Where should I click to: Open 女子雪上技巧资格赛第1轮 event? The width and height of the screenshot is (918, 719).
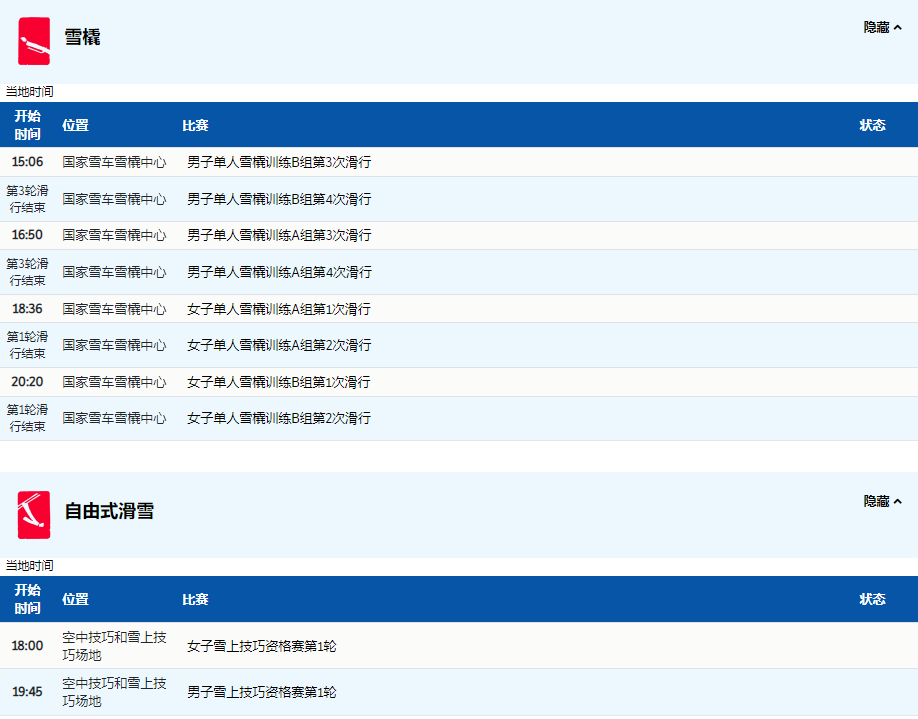pos(262,646)
